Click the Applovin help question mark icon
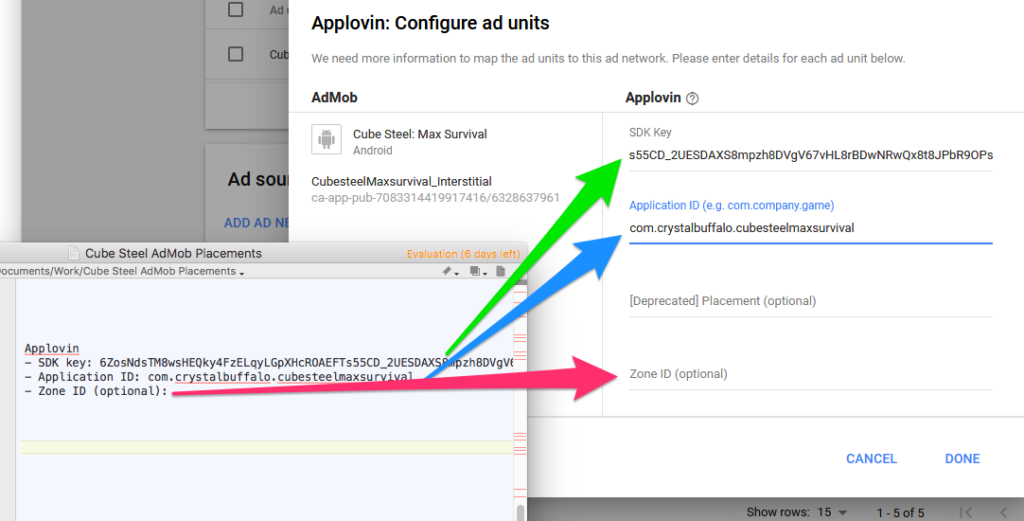The width and height of the screenshot is (1024, 521). pos(692,99)
